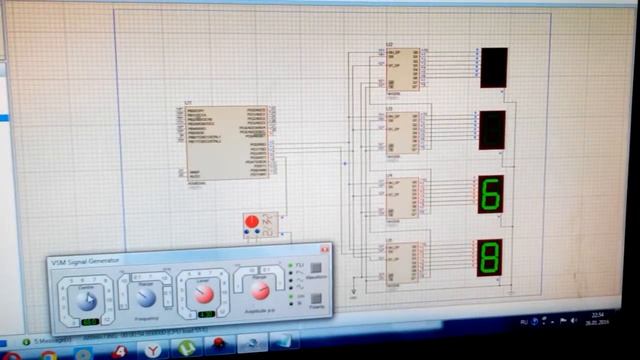
Task: Click the second blank seven-segment display
Action: coord(492,130)
